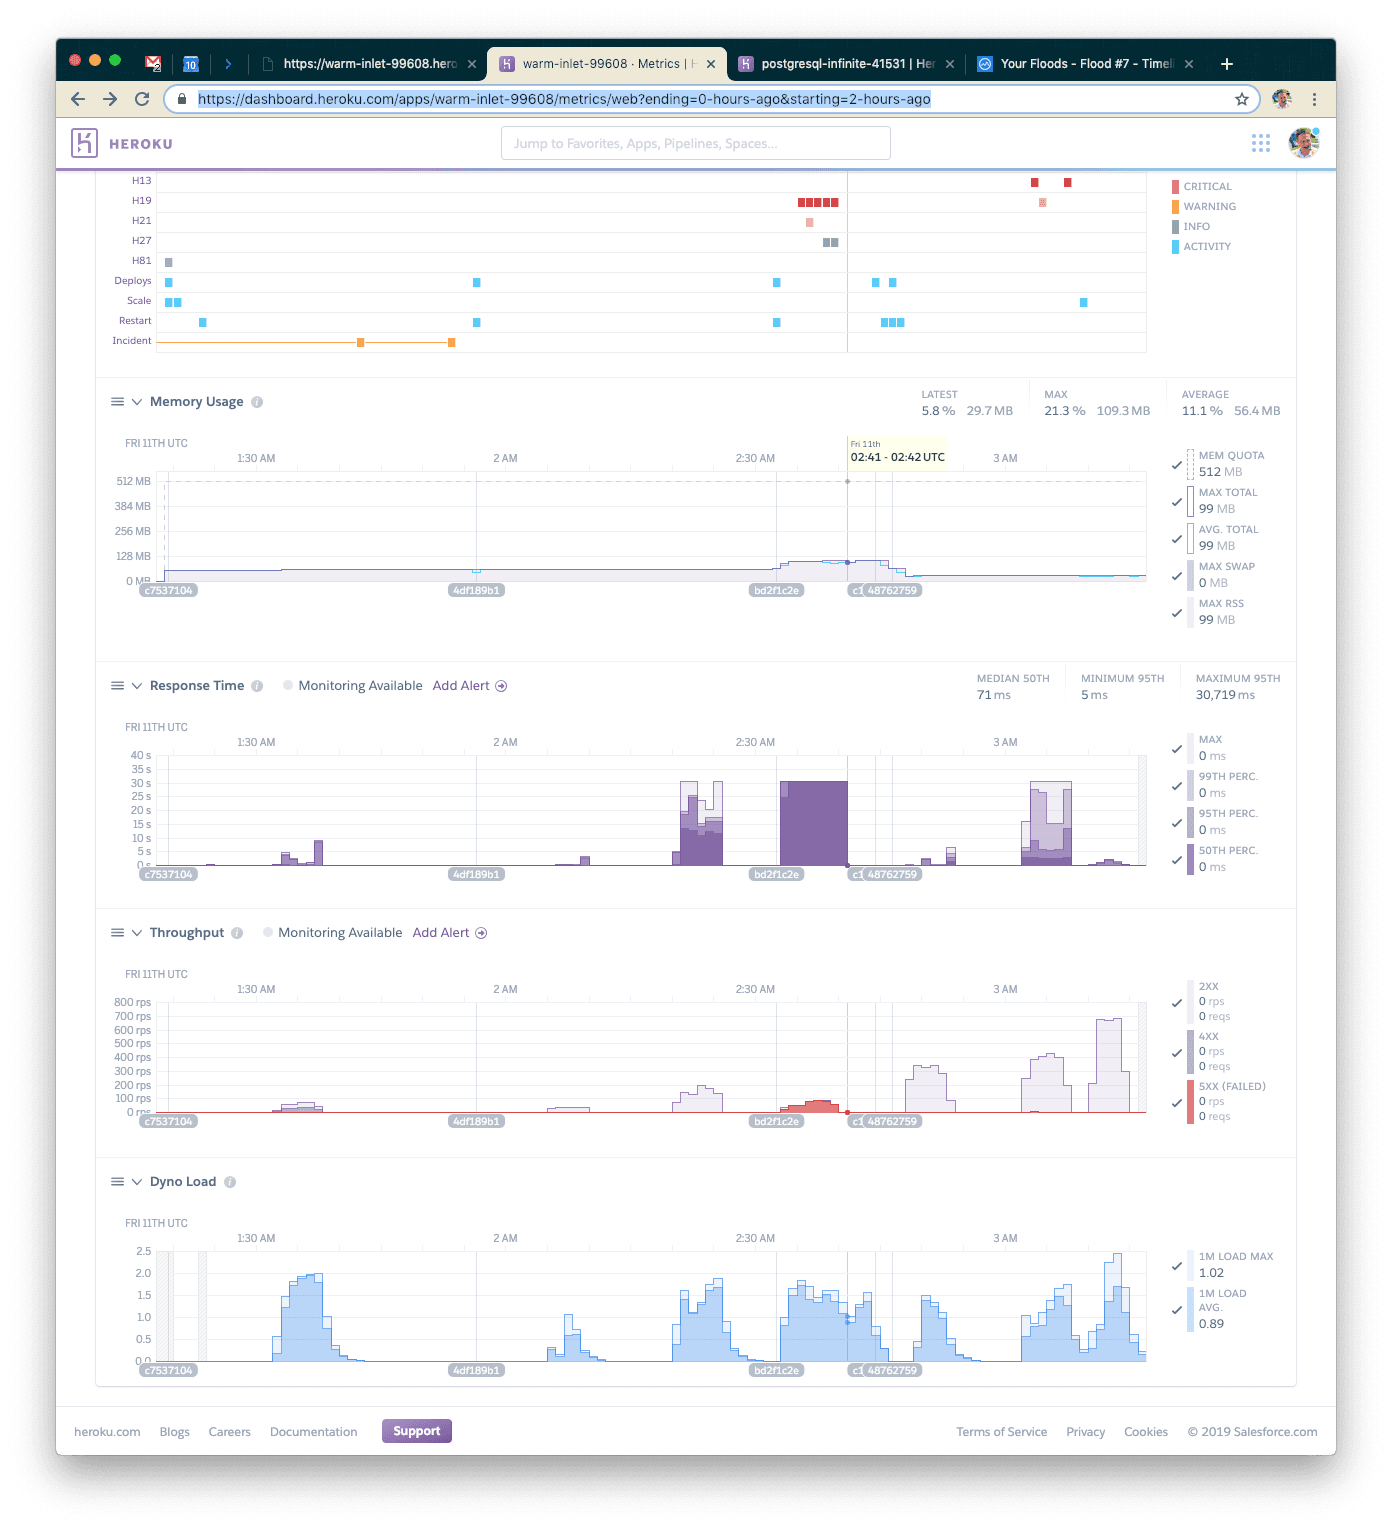This screenshot has width=1392, height=1529.
Task: Click the browser reload icon
Action: point(142,99)
